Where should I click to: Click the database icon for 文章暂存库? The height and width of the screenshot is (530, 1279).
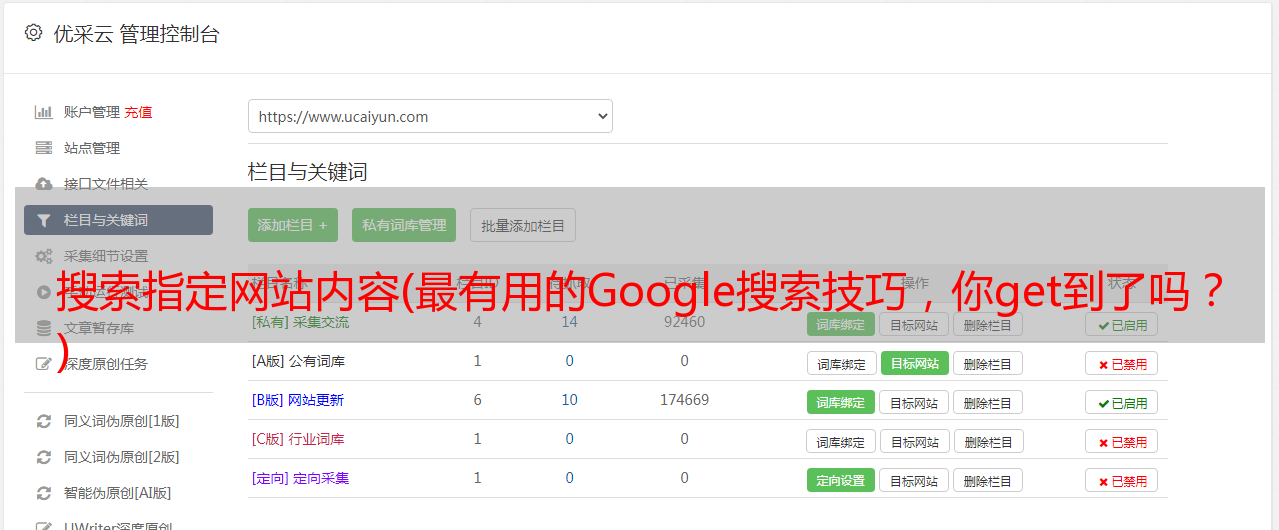44,328
